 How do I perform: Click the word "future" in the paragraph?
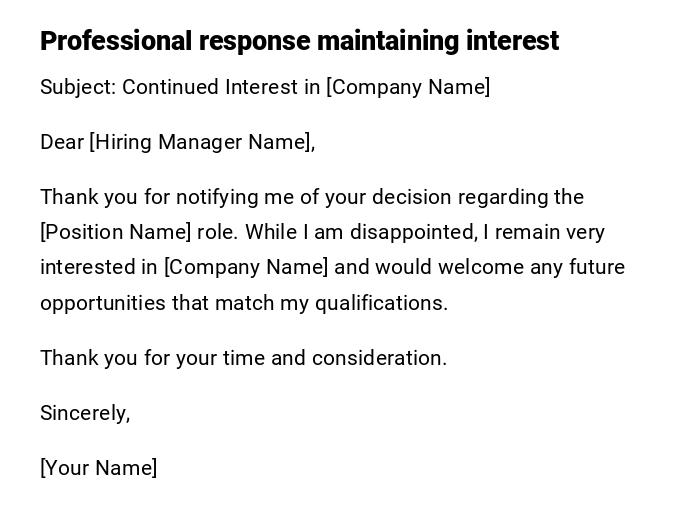click(597, 267)
